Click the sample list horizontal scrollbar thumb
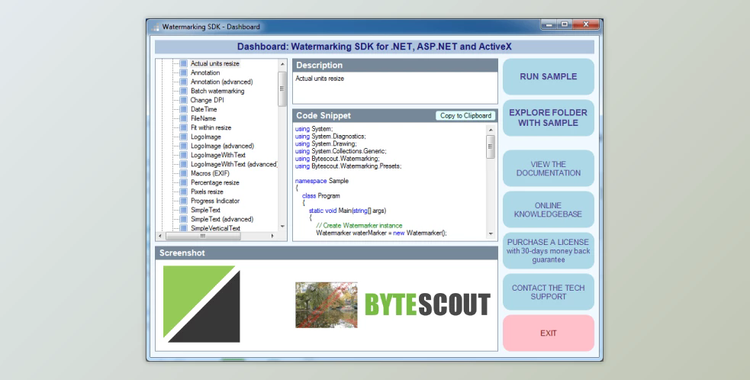Image resolution: width=750 pixels, height=380 pixels. tap(203, 236)
